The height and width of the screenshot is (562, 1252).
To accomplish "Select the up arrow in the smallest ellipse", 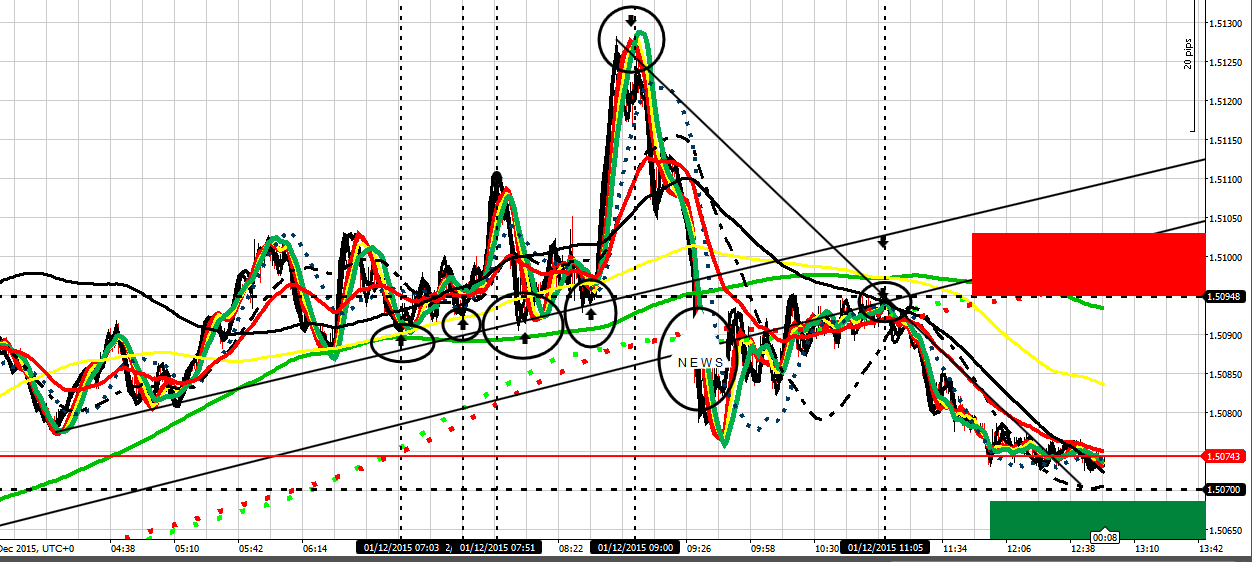I will click(463, 323).
